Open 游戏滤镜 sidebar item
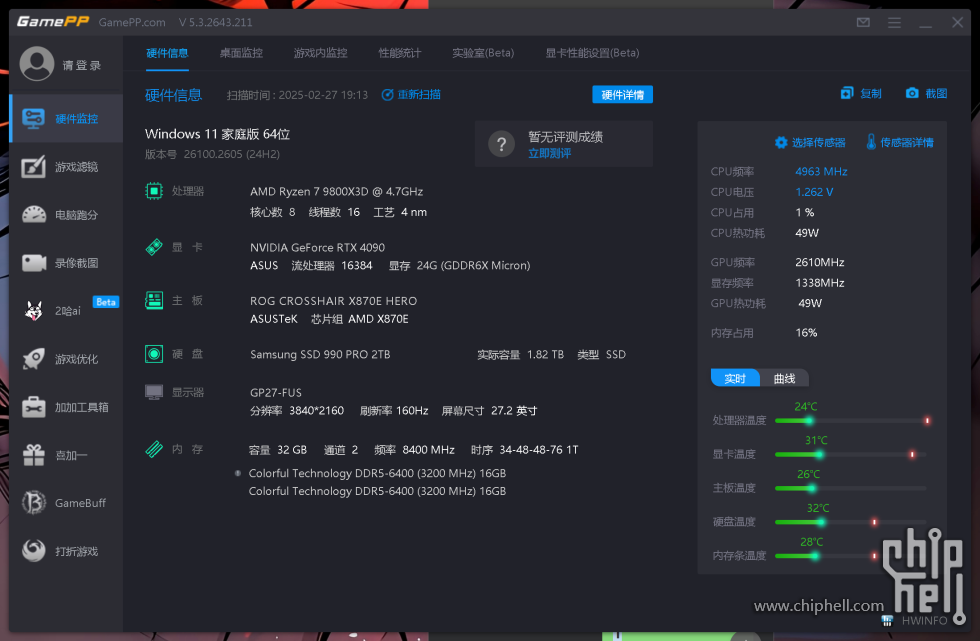 (66, 167)
